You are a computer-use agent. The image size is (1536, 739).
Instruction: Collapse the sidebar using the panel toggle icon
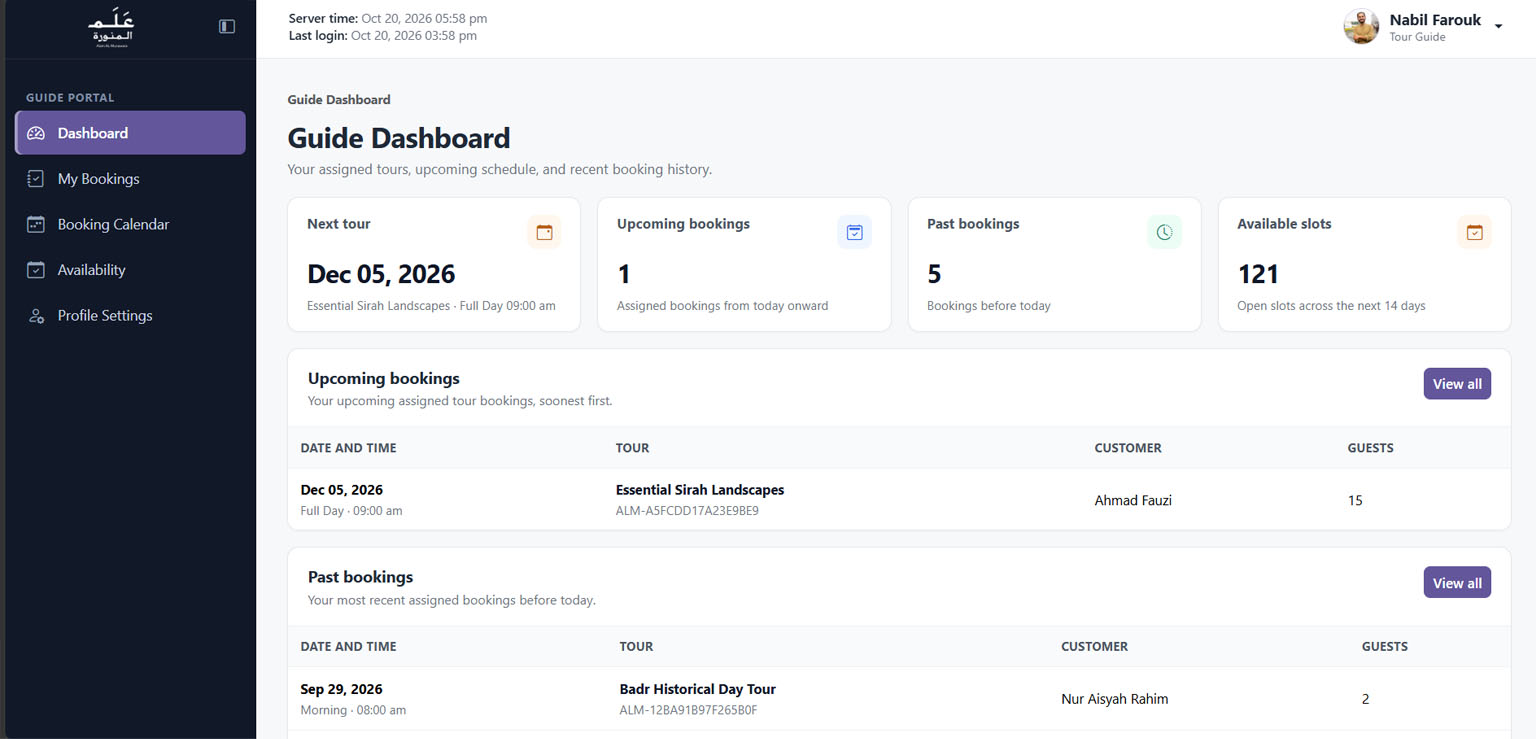pos(227,26)
